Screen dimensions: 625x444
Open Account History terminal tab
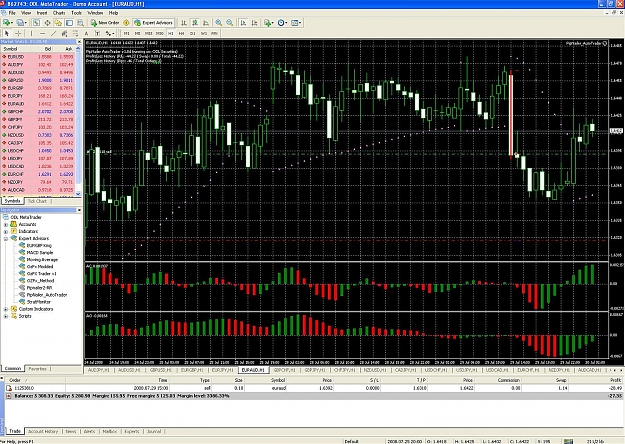point(43,431)
